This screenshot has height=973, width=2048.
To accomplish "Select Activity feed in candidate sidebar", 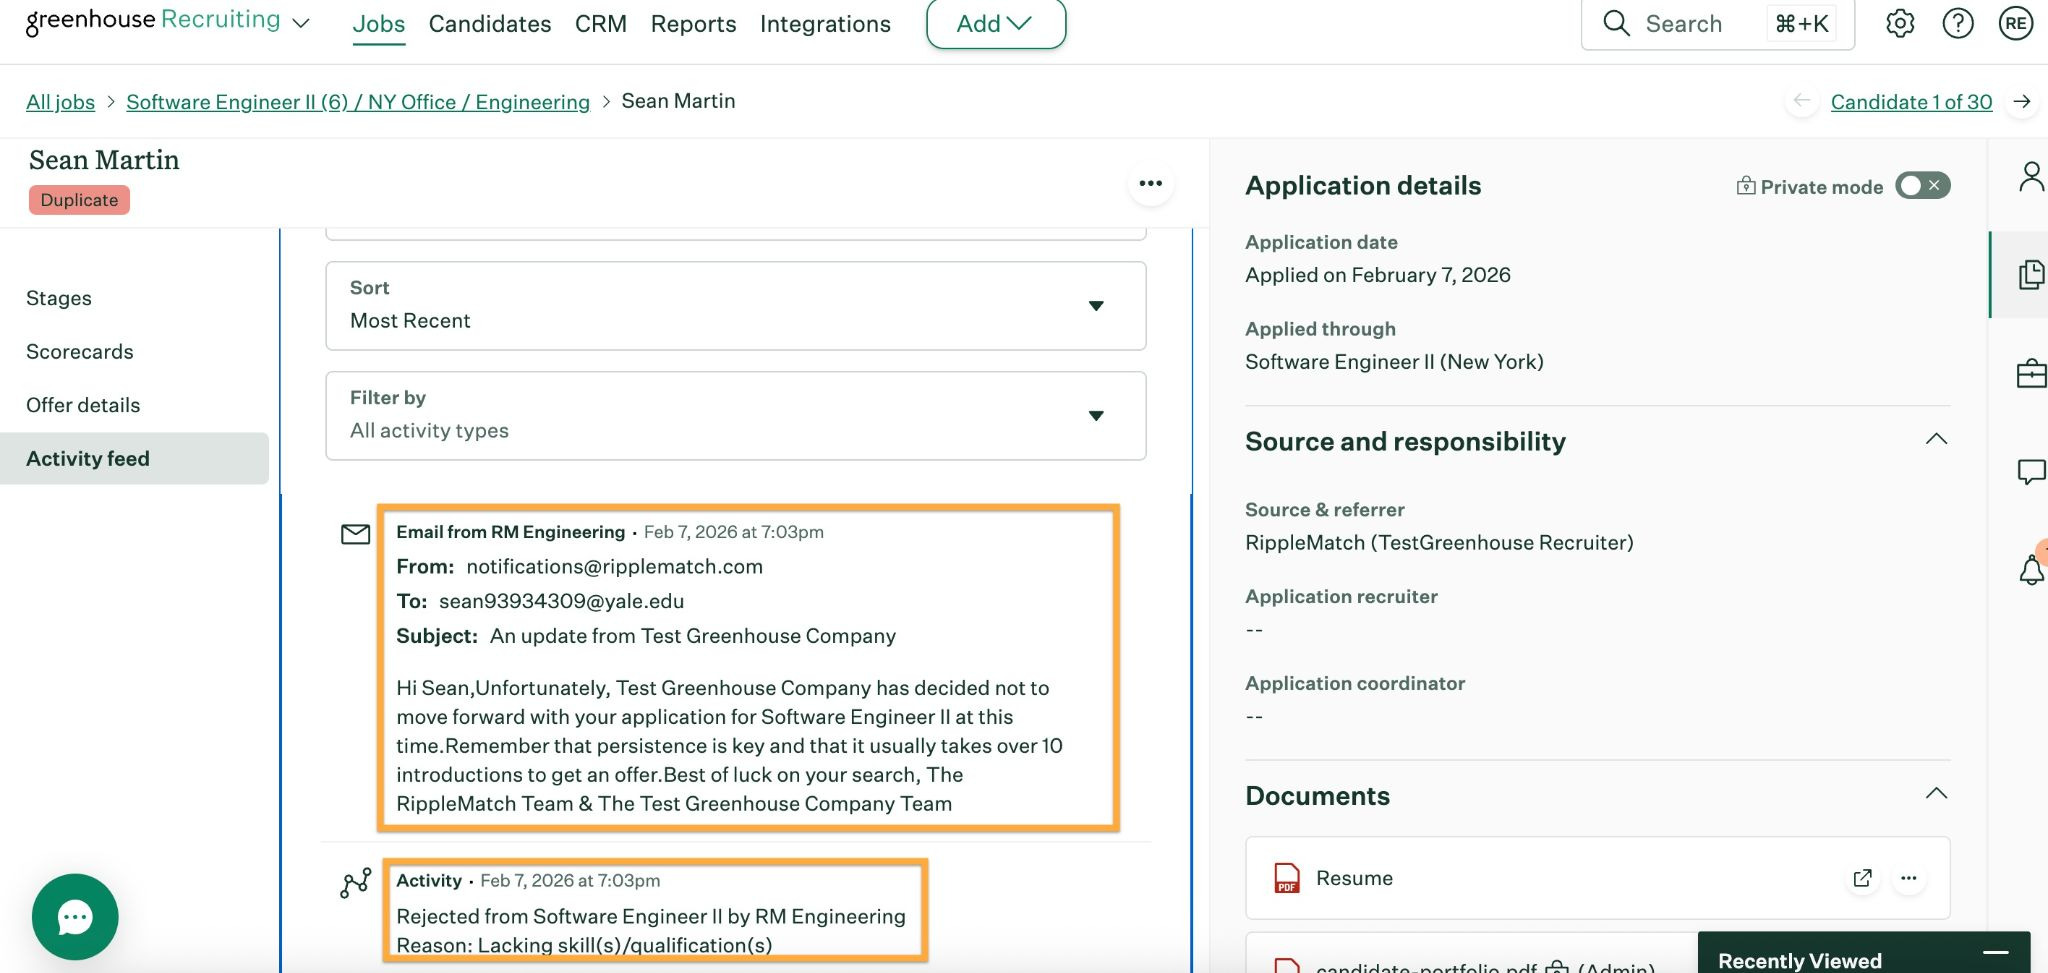I will point(134,459).
